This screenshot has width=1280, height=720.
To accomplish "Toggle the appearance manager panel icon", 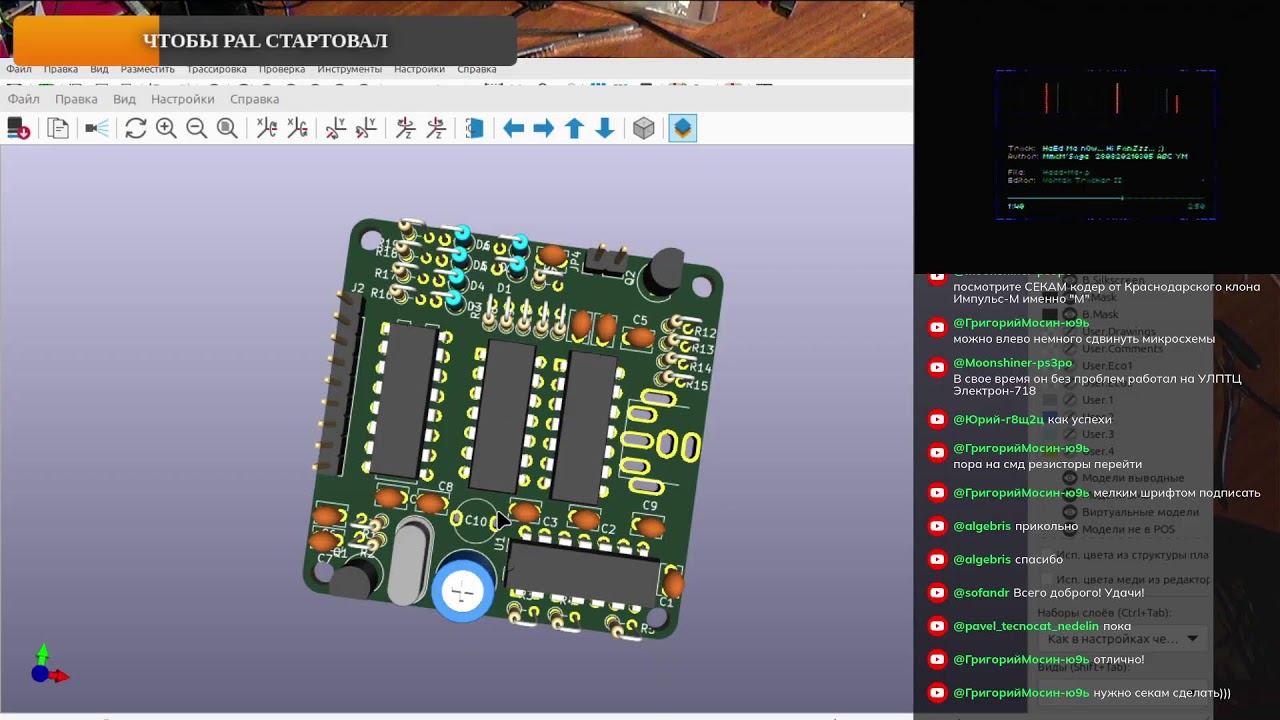I will coord(682,128).
